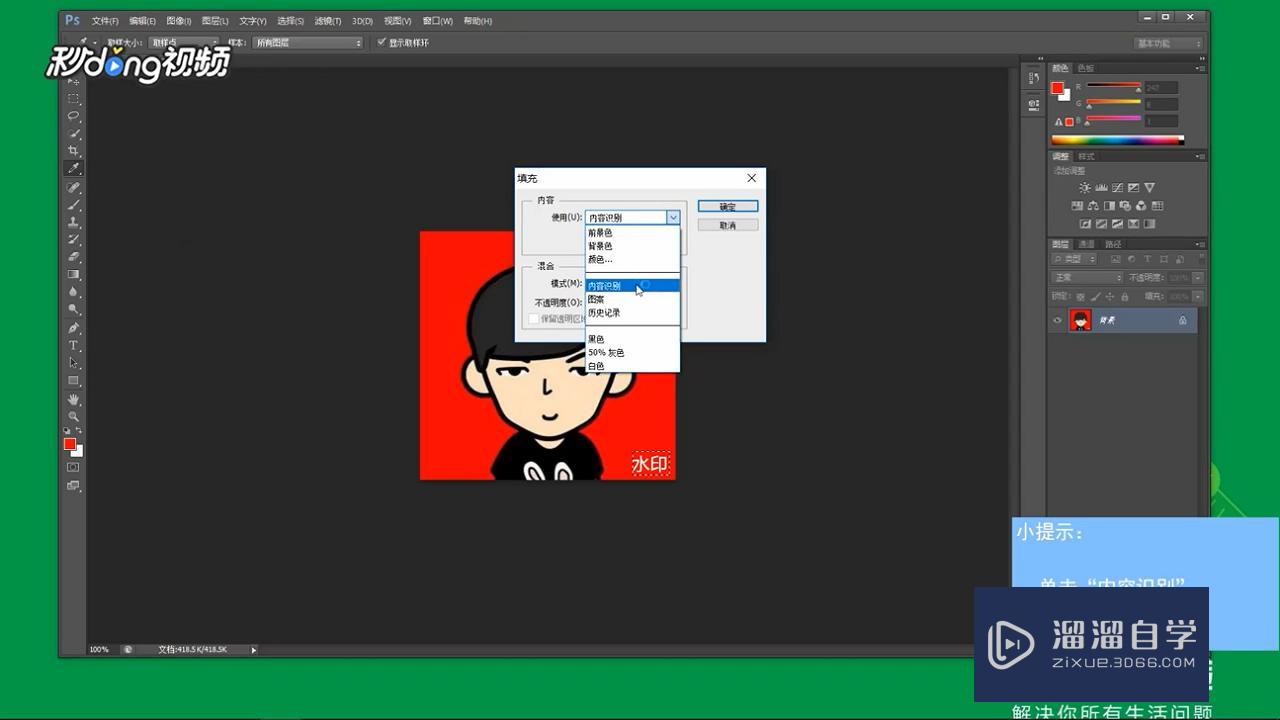
Task: Choose 背景色 in the dropdown list
Action: pos(632,246)
